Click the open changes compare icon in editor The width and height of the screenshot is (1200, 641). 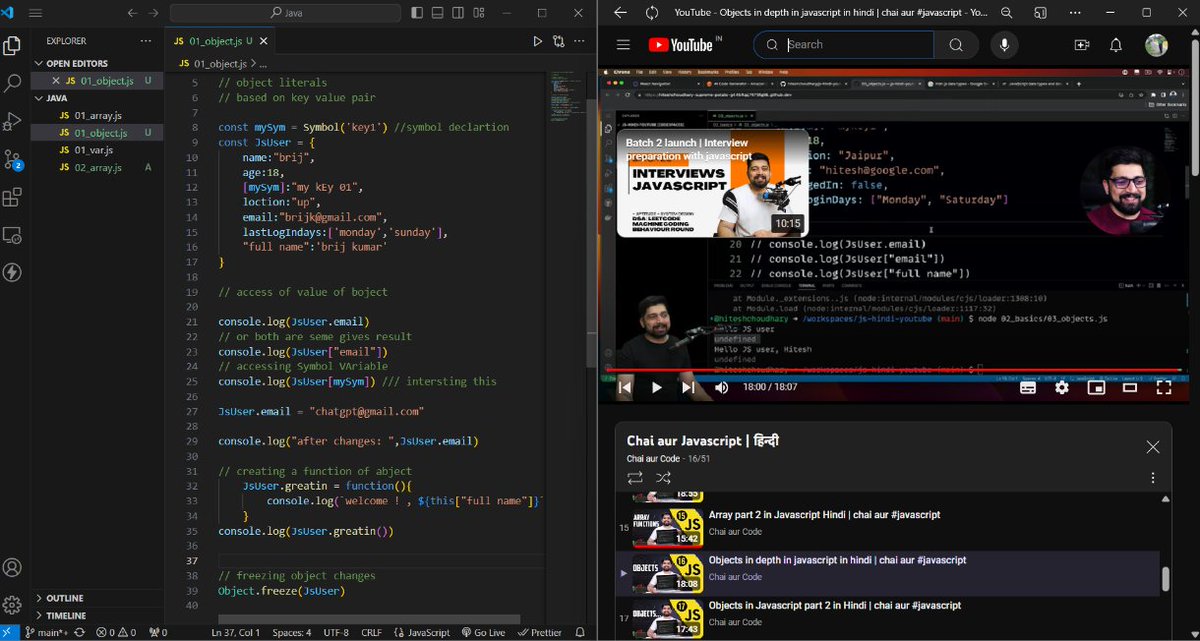[558, 41]
